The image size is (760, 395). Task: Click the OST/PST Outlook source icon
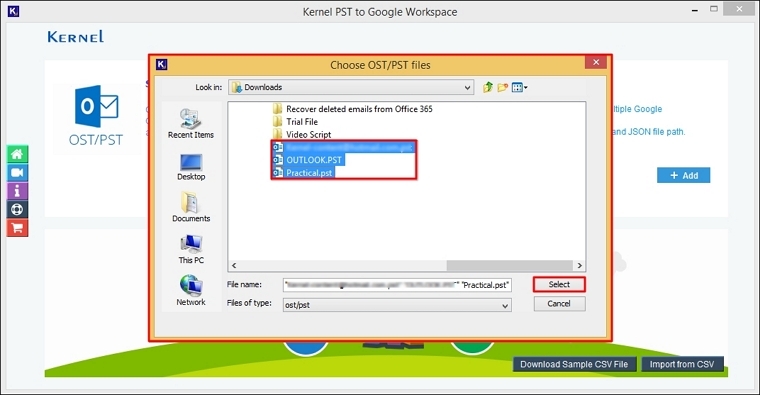96,116
